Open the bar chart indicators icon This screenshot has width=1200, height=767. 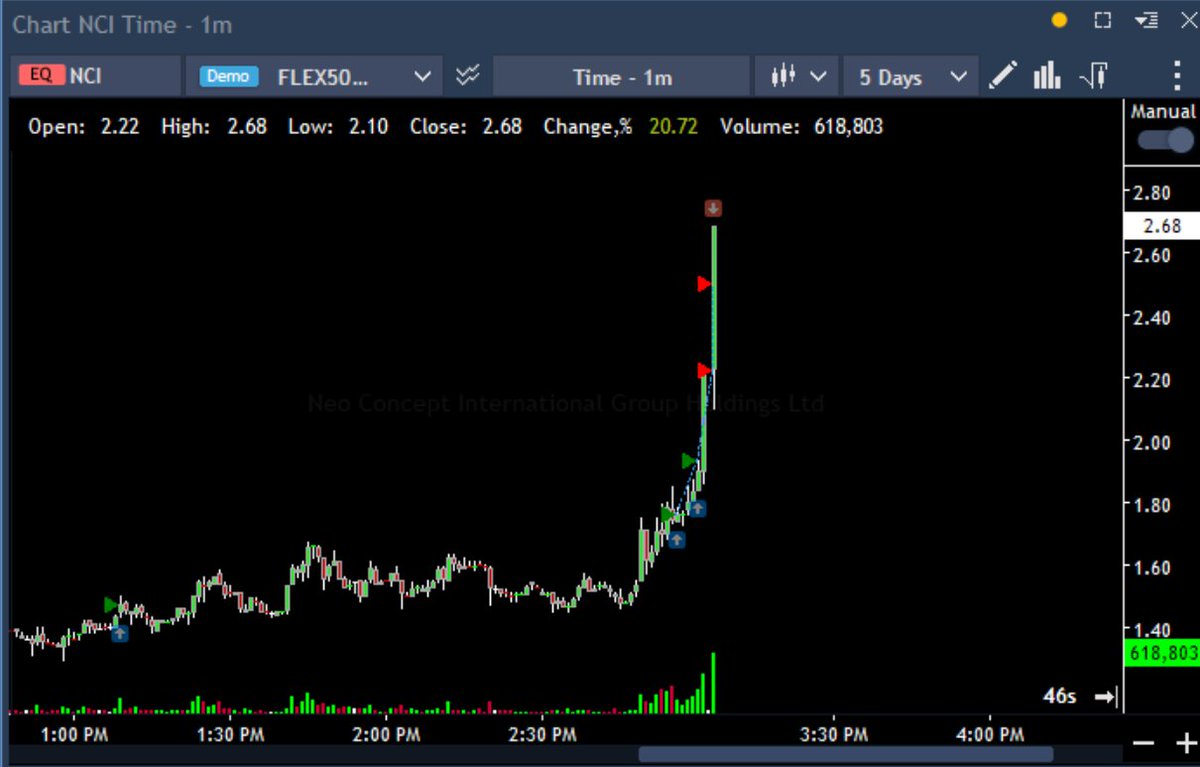pos(1047,76)
